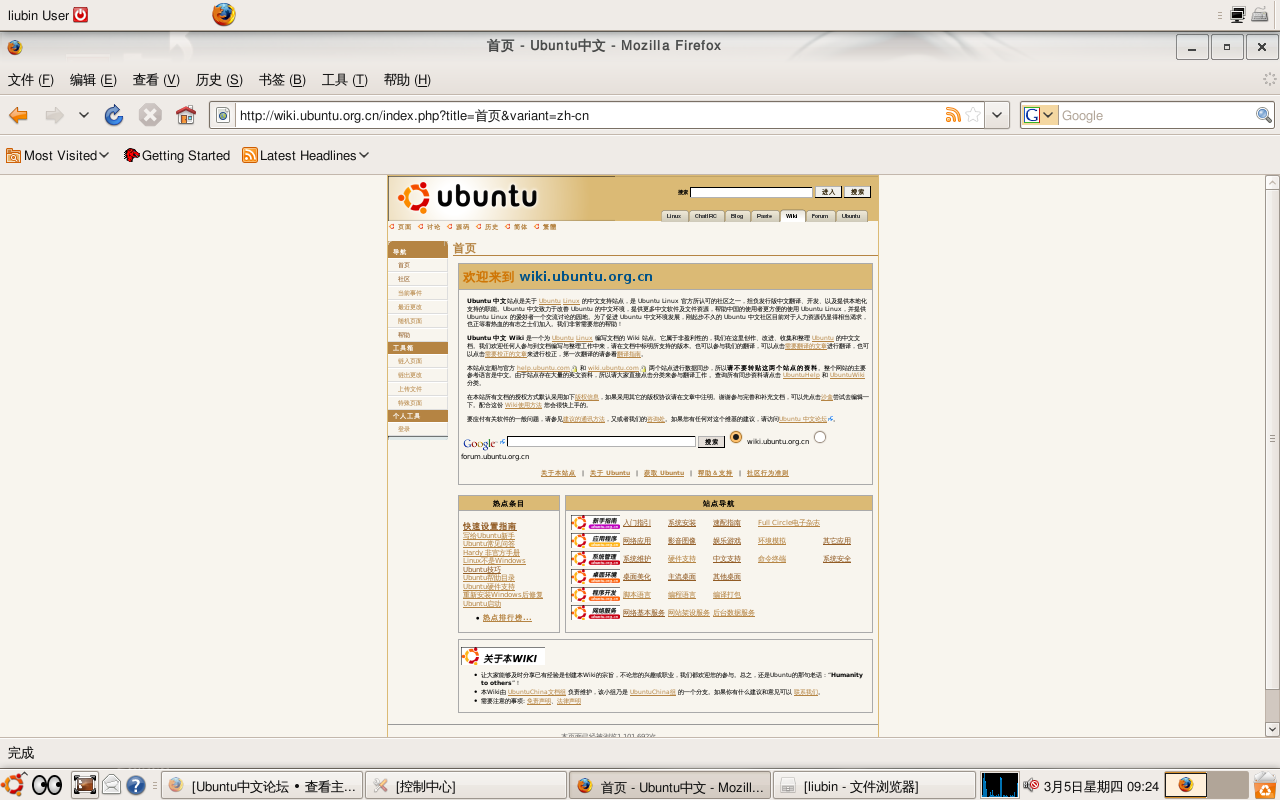Switch to the Forum tab on the page
1280x800 pixels.
(820, 216)
